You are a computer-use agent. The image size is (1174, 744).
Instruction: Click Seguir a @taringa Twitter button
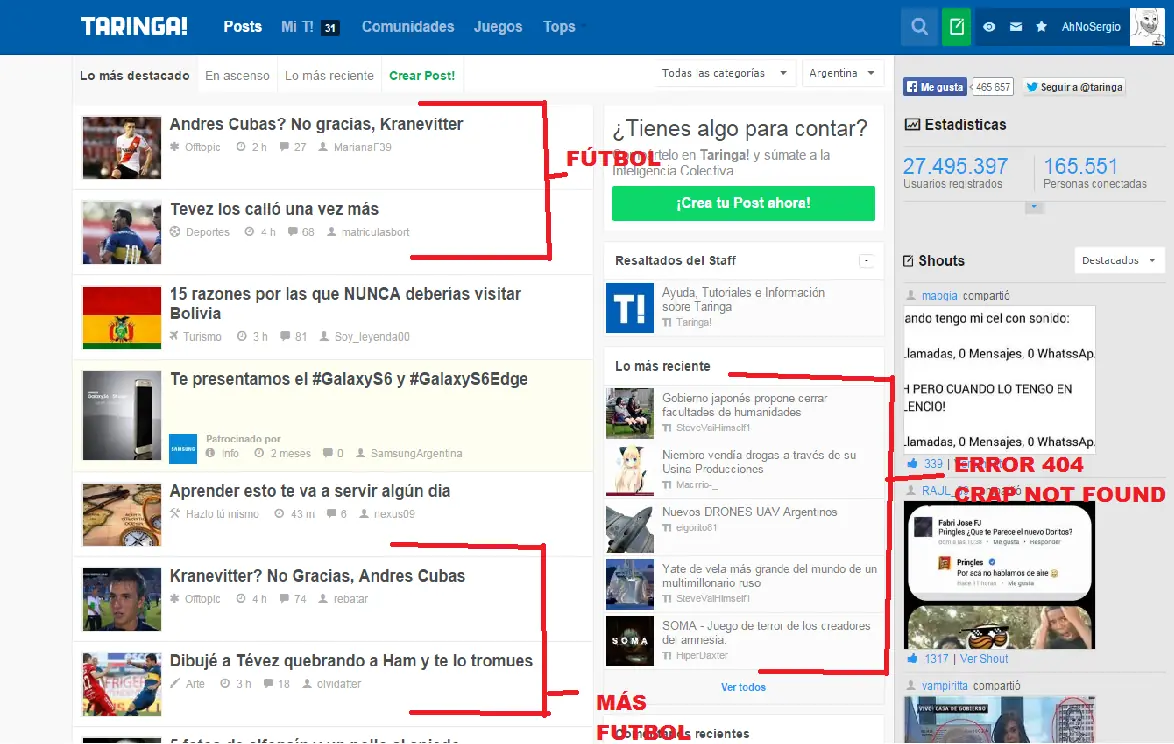pyautogui.click(x=1074, y=87)
